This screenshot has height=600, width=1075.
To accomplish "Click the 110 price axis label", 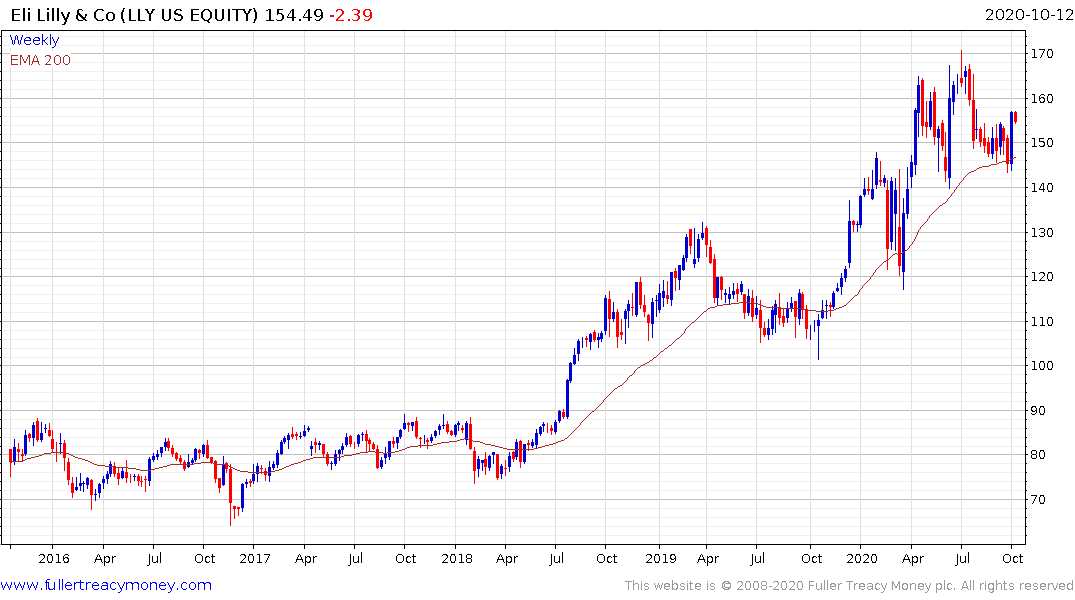I will click(1041, 322).
